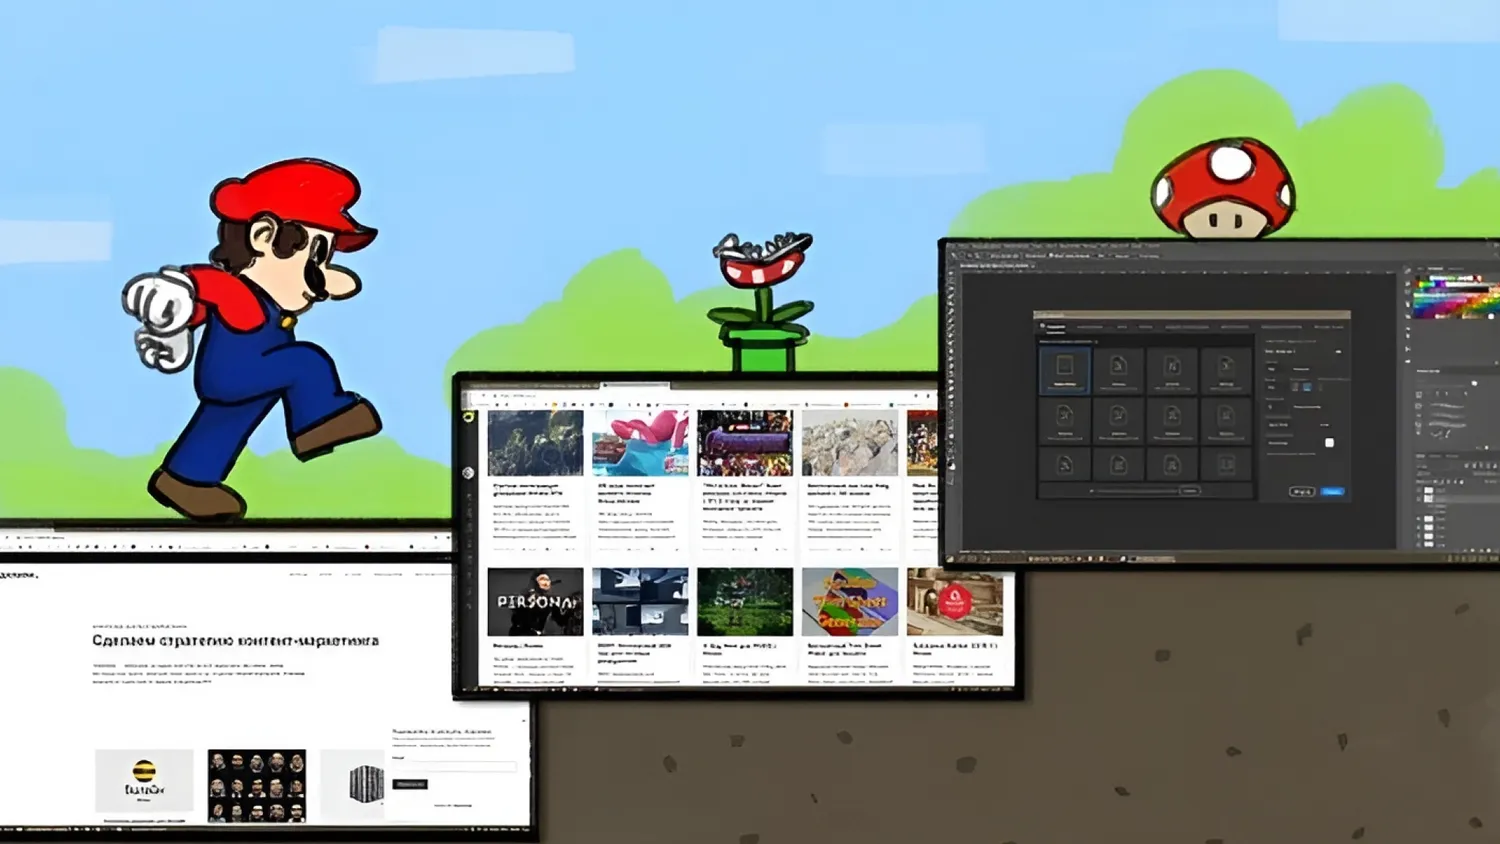Open the Beeline striped-ball logo case thumbnail

[x=144, y=781]
